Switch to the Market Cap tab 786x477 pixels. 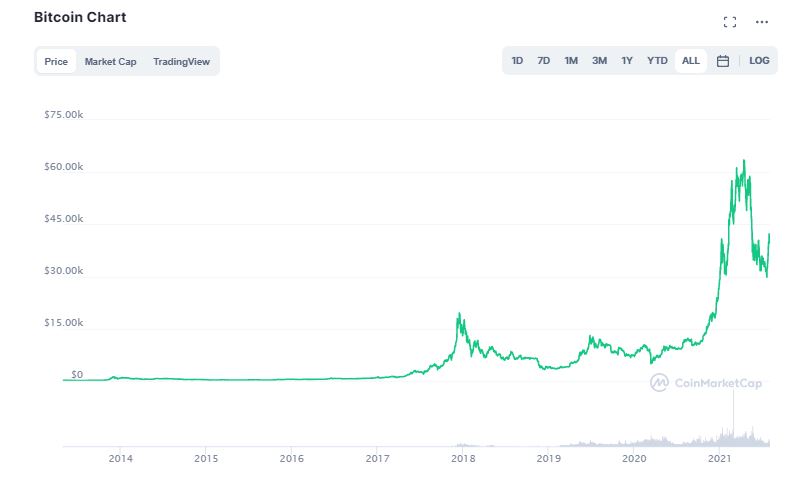click(x=110, y=62)
